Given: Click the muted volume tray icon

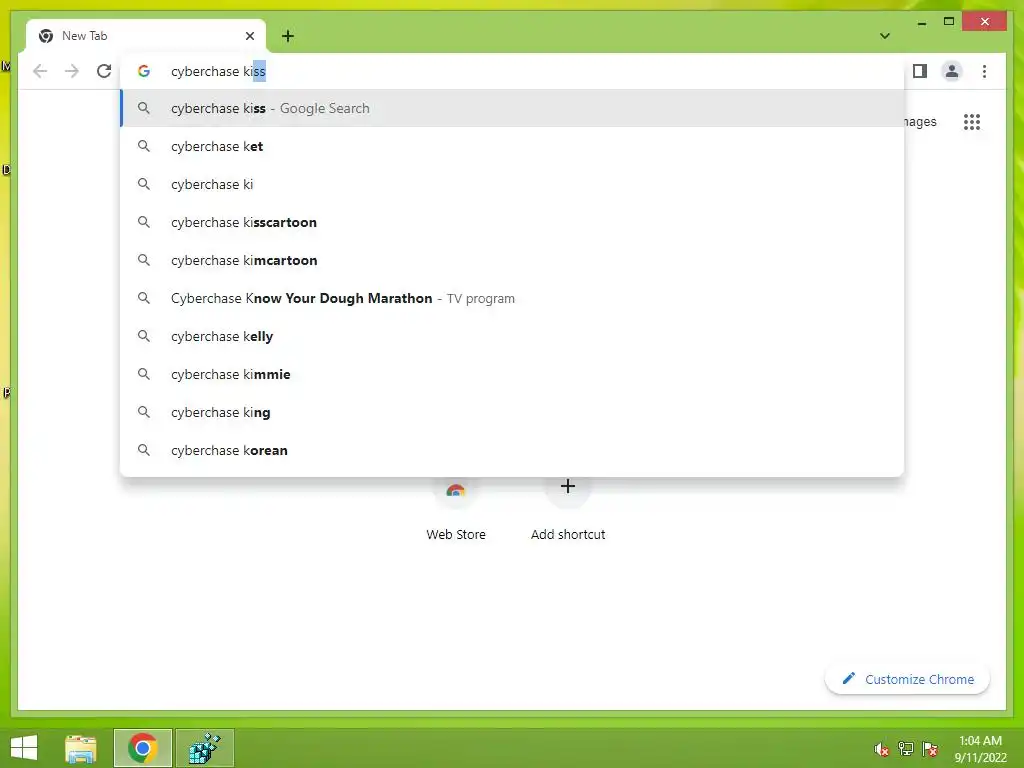Looking at the screenshot, I should pos(881,749).
